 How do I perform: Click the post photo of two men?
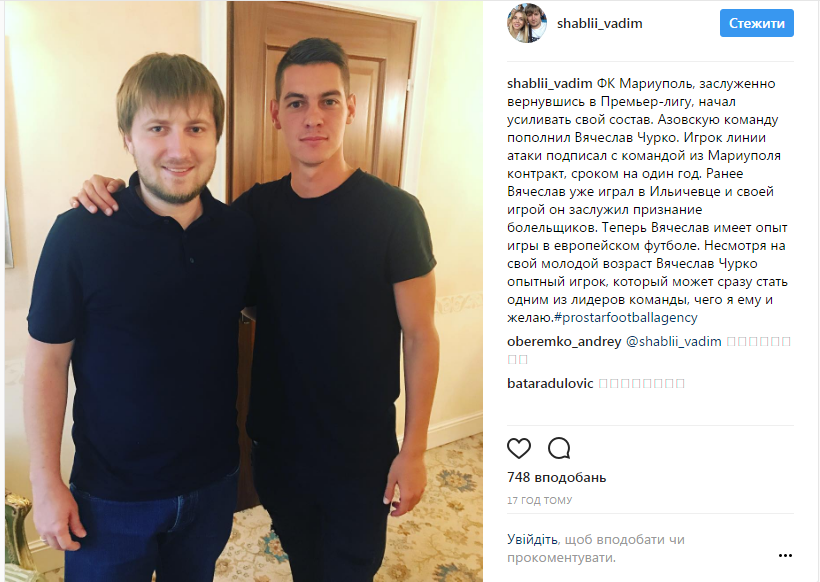click(x=244, y=291)
